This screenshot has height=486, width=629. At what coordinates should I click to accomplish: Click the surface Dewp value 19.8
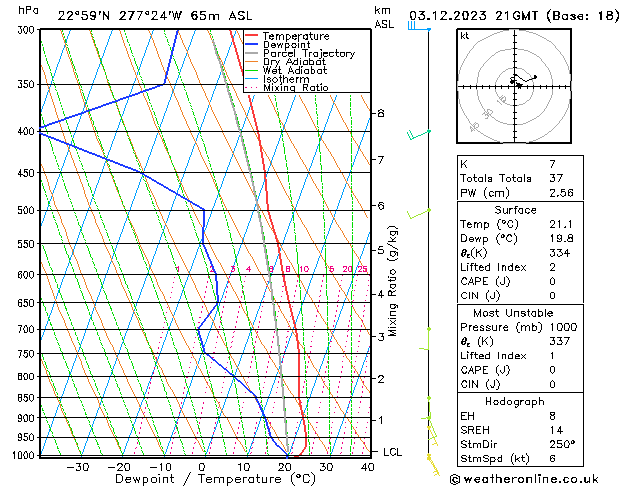pyautogui.click(x=561, y=239)
